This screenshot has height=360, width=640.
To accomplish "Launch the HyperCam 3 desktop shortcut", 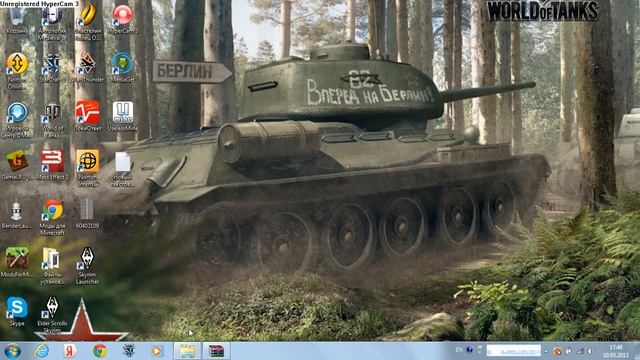I will 122,17.
